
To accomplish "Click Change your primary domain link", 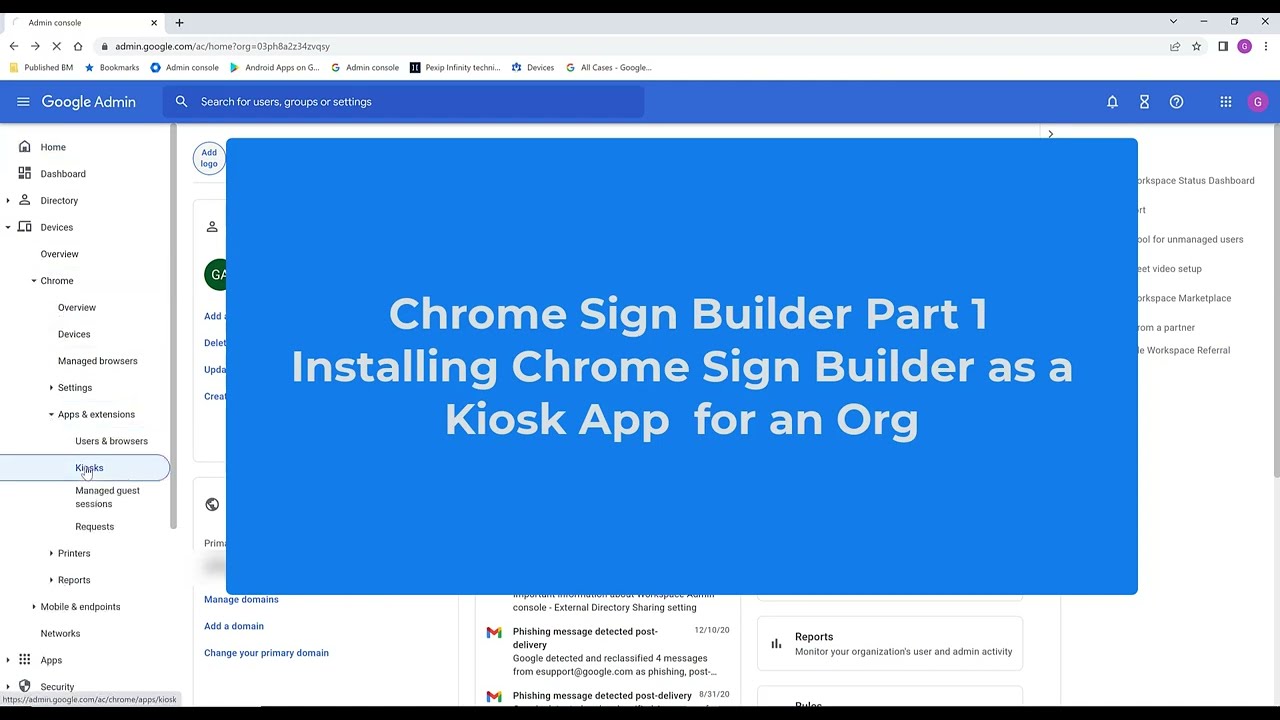I will click(266, 653).
